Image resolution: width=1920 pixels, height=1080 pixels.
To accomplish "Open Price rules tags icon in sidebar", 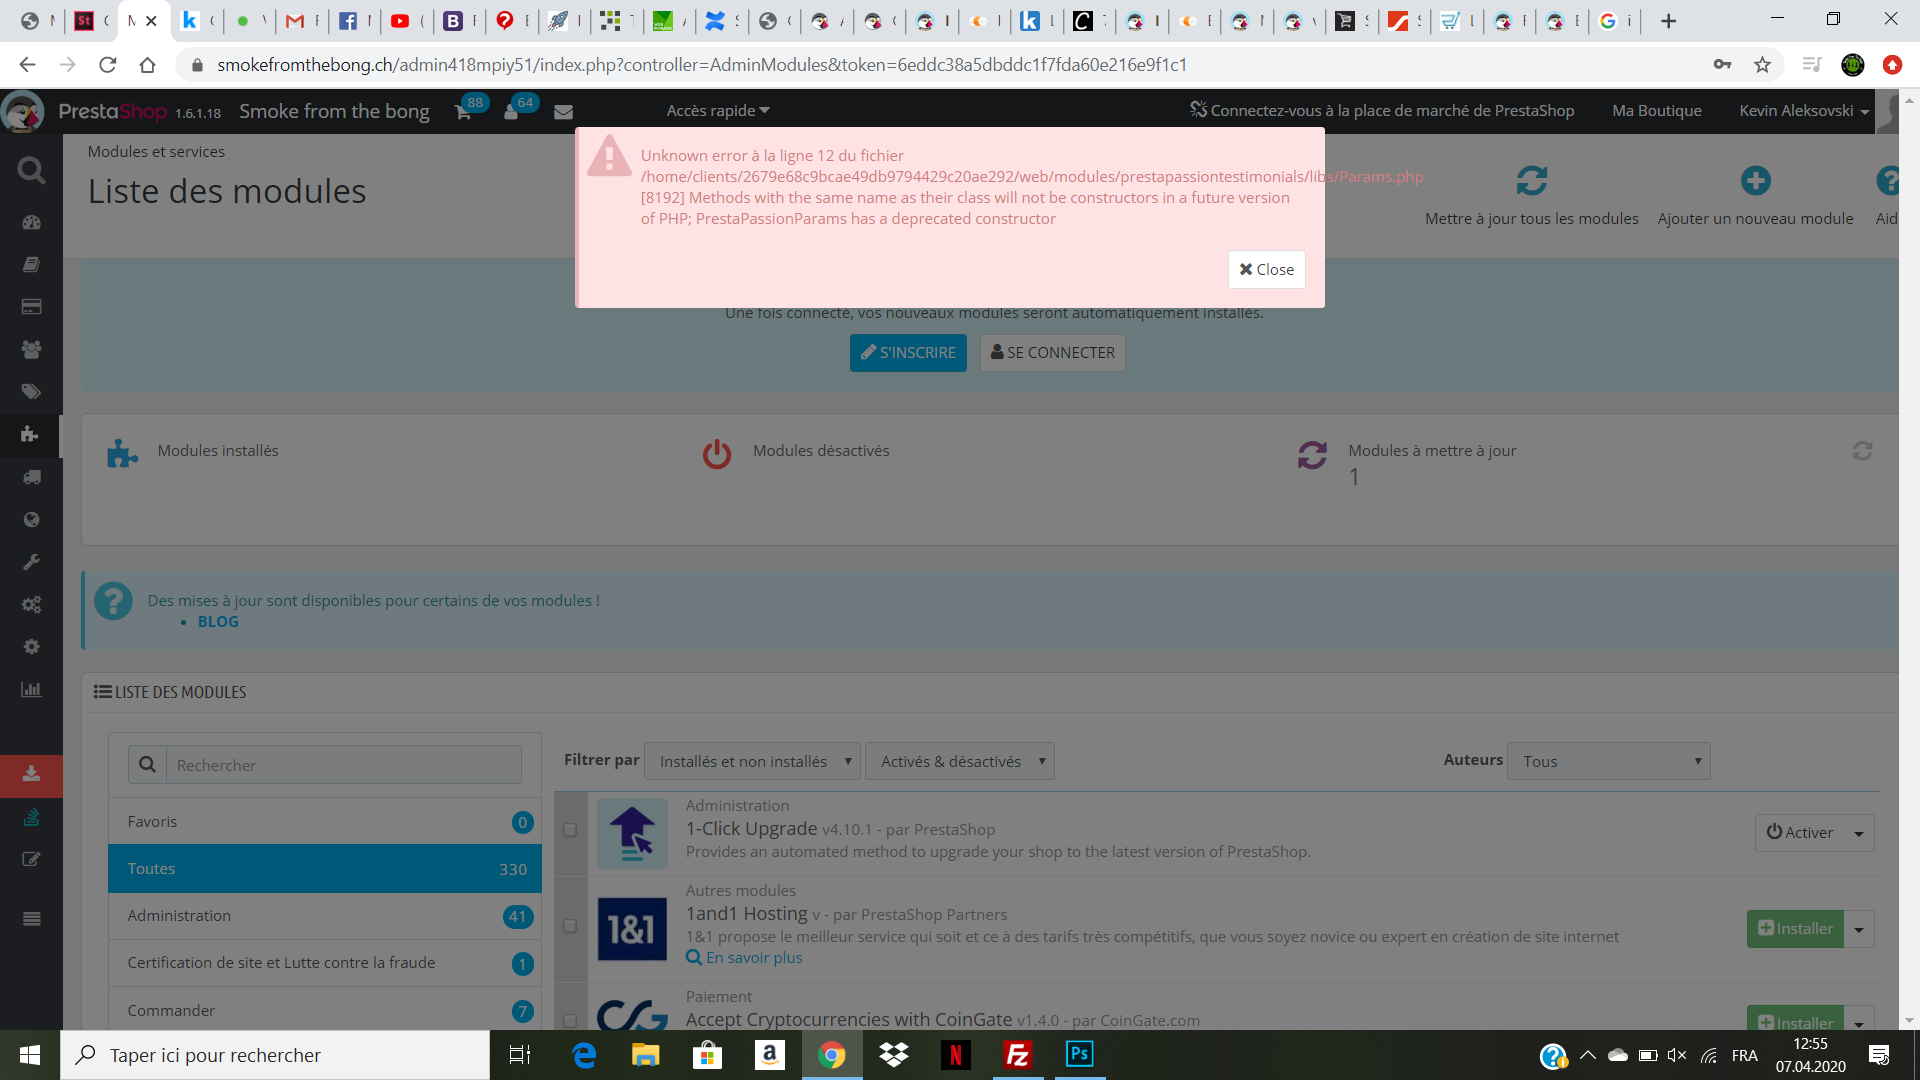I will (x=31, y=392).
